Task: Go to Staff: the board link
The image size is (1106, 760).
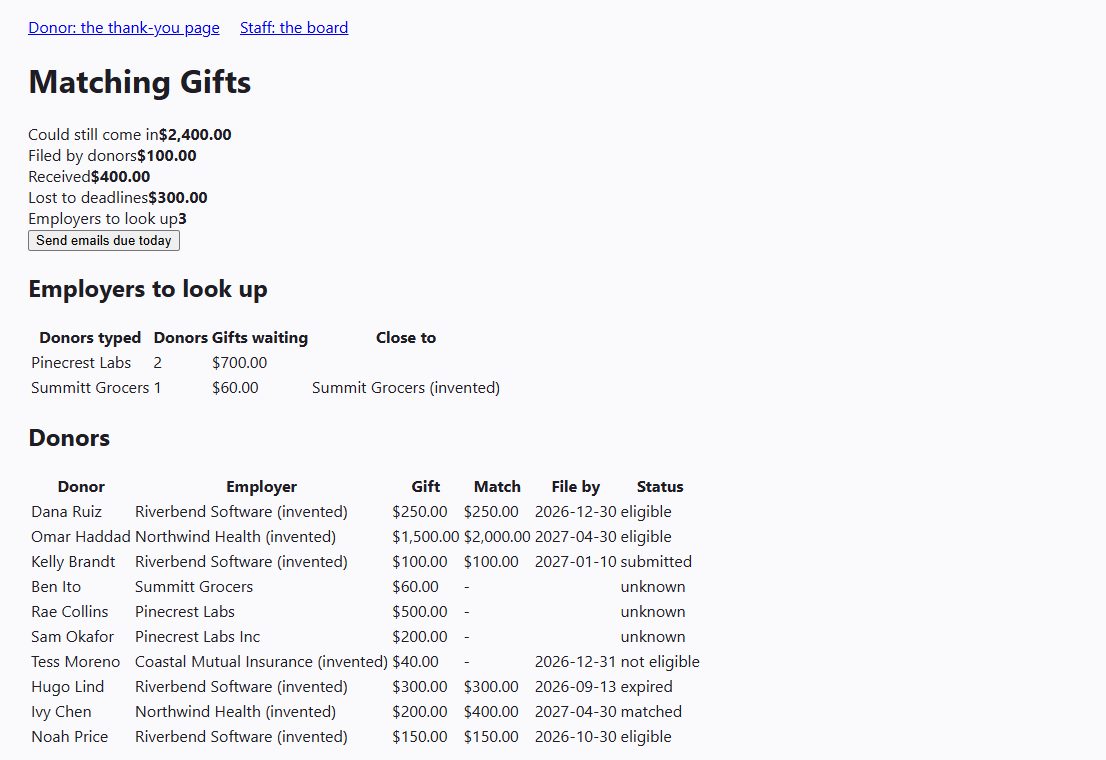Action: 294,28
